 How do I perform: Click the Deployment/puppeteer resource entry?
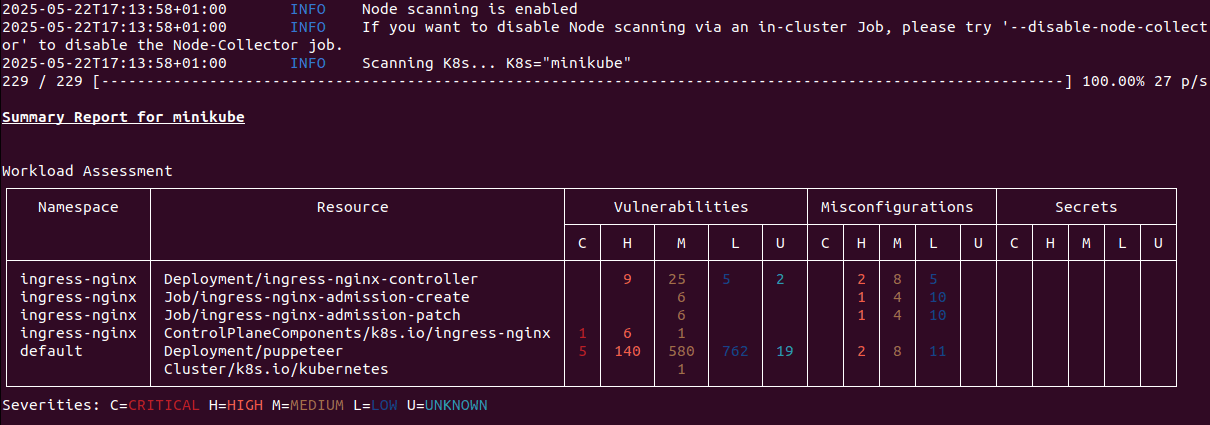coord(253,351)
